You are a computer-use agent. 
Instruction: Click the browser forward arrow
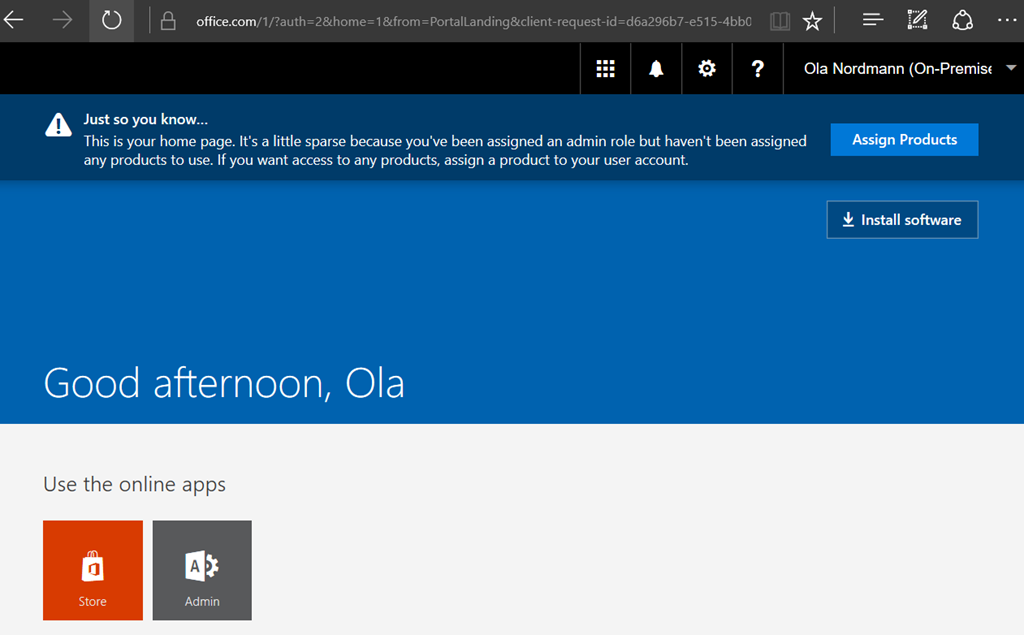(62, 20)
